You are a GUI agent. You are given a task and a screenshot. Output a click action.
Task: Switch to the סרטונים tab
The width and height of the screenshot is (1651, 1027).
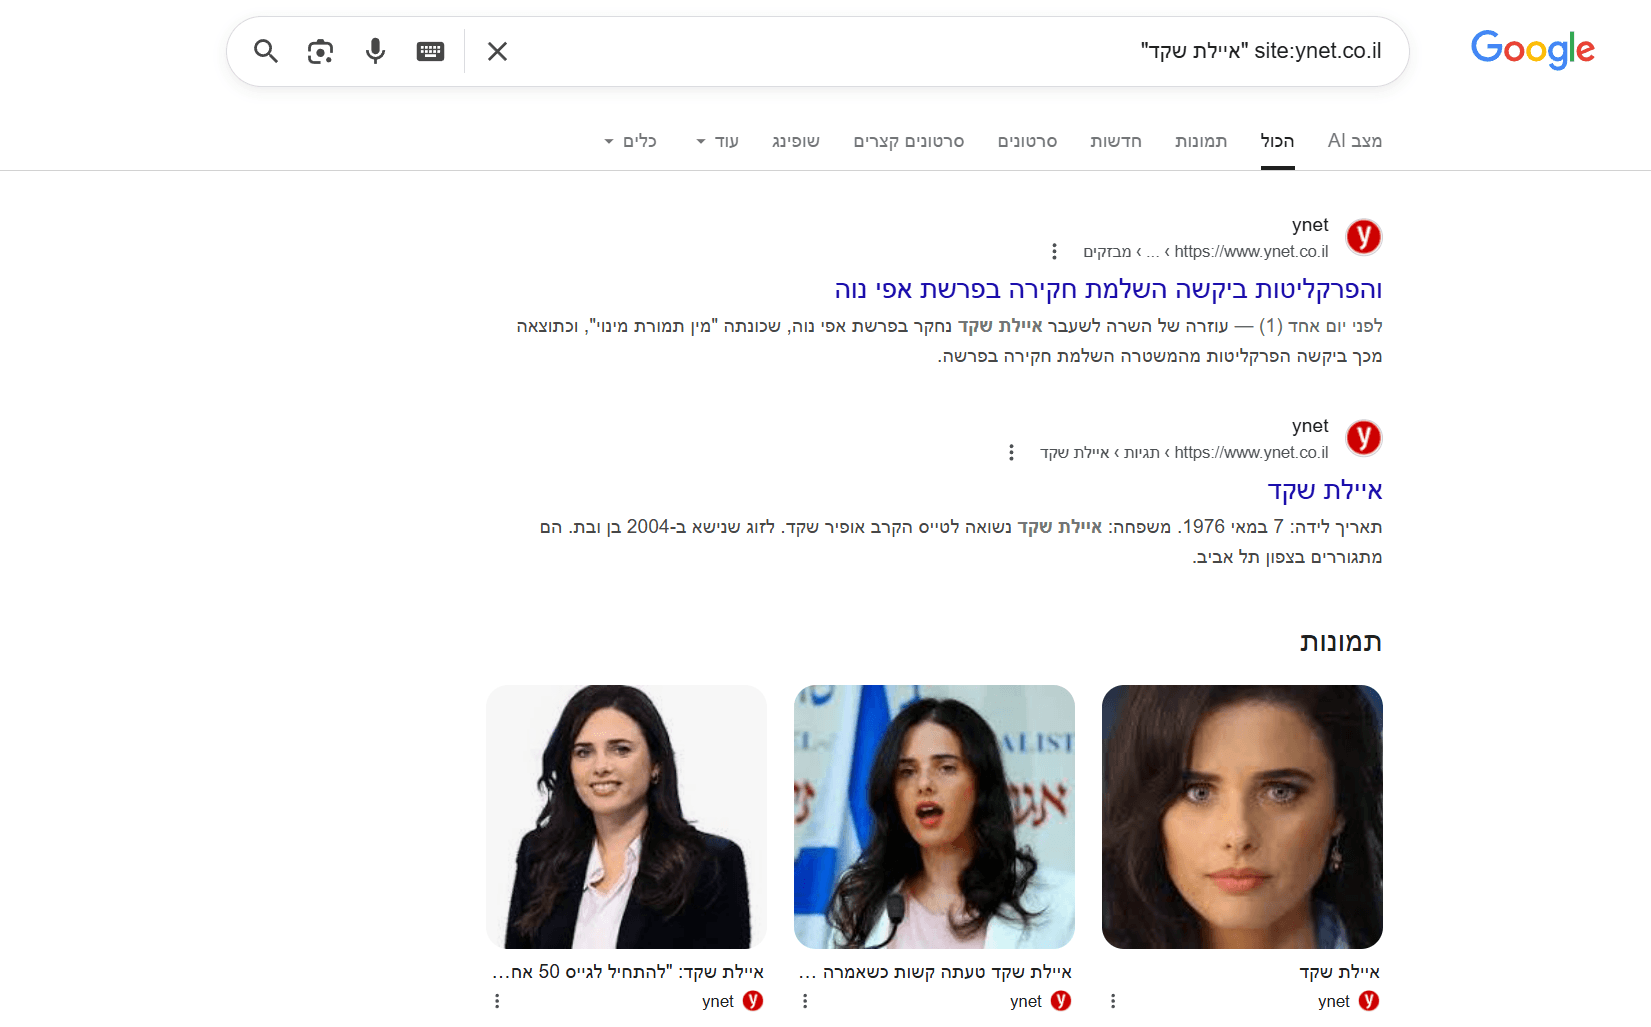pyautogui.click(x=1027, y=141)
